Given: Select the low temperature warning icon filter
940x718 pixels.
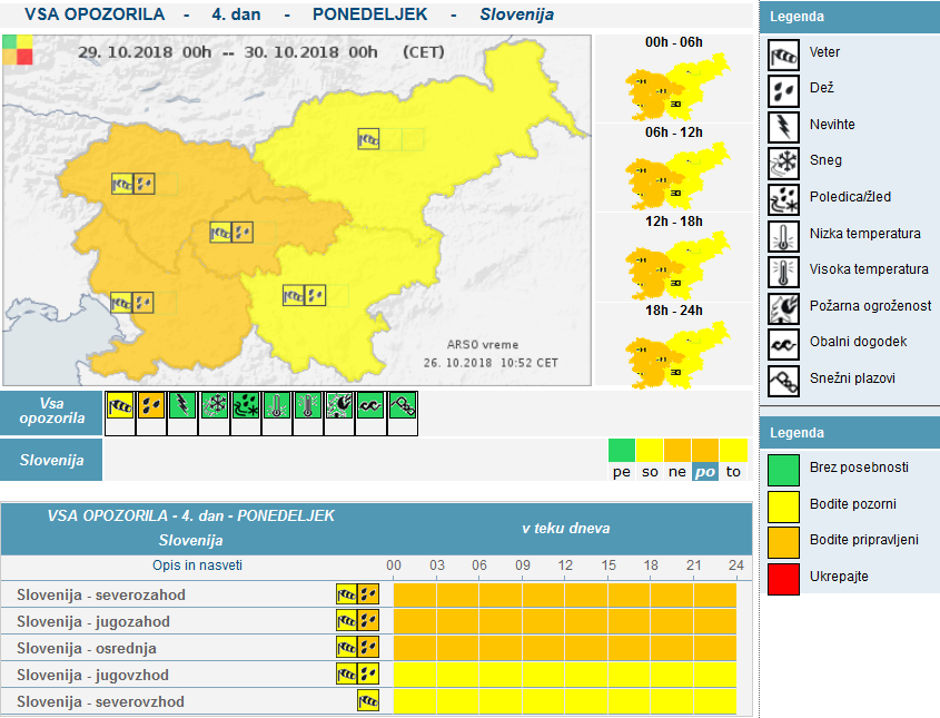Looking at the screenshot, I should [x=277, y=405].
